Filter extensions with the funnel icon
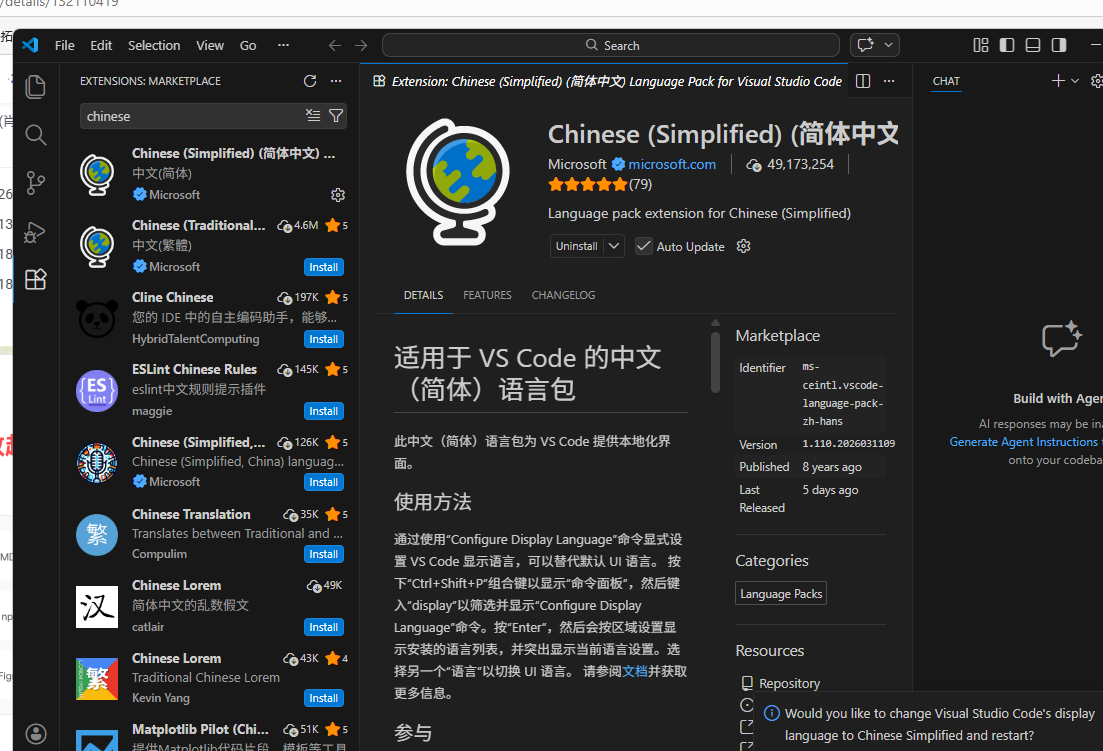 [x=336, y=115]
